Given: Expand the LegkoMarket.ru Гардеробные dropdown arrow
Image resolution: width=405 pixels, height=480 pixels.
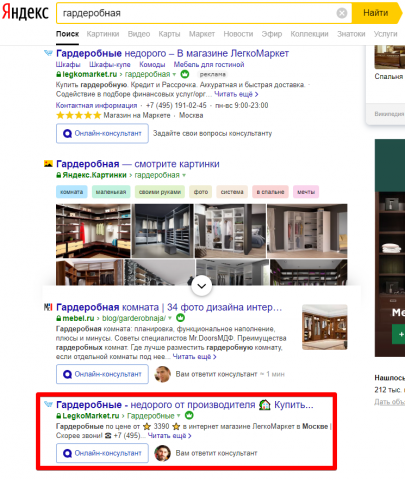Looking at the screenshot, I should tap(178, 416).
